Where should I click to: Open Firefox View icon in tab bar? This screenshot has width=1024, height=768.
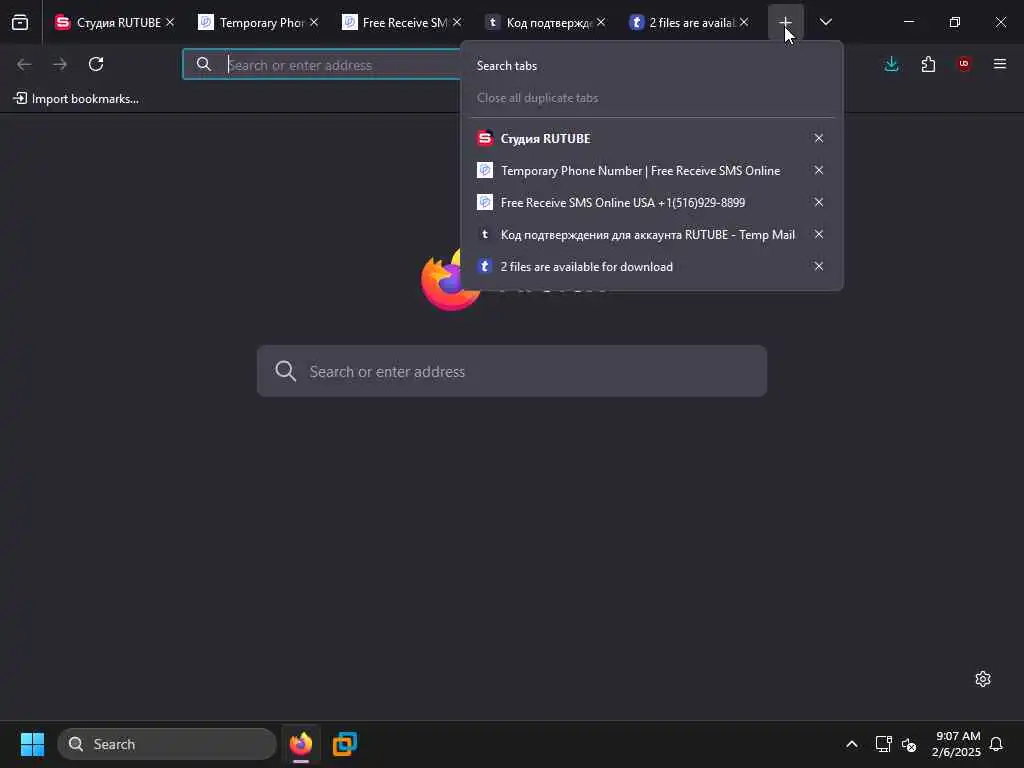point(20,22)
